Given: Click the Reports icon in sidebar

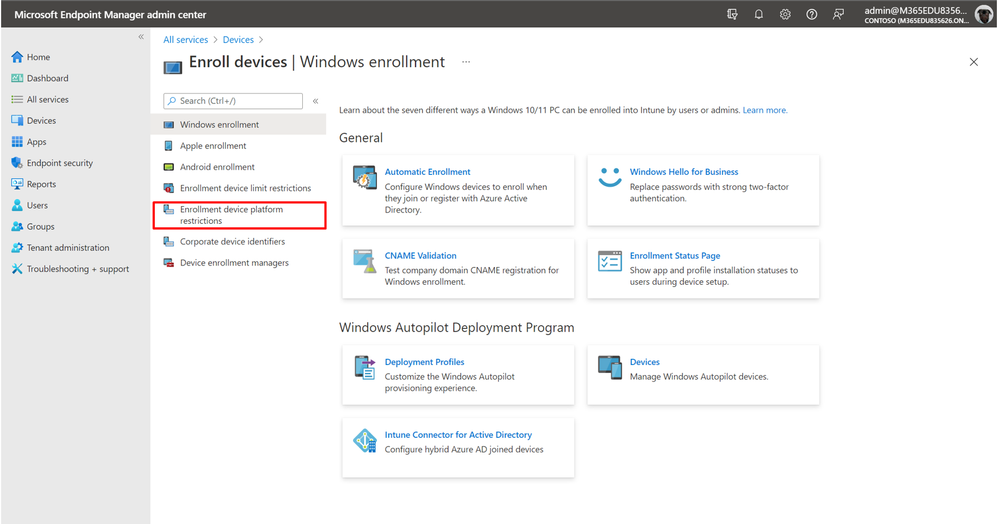Looking at the screenshot, I should pyautogui.click(x=17, y=184).
